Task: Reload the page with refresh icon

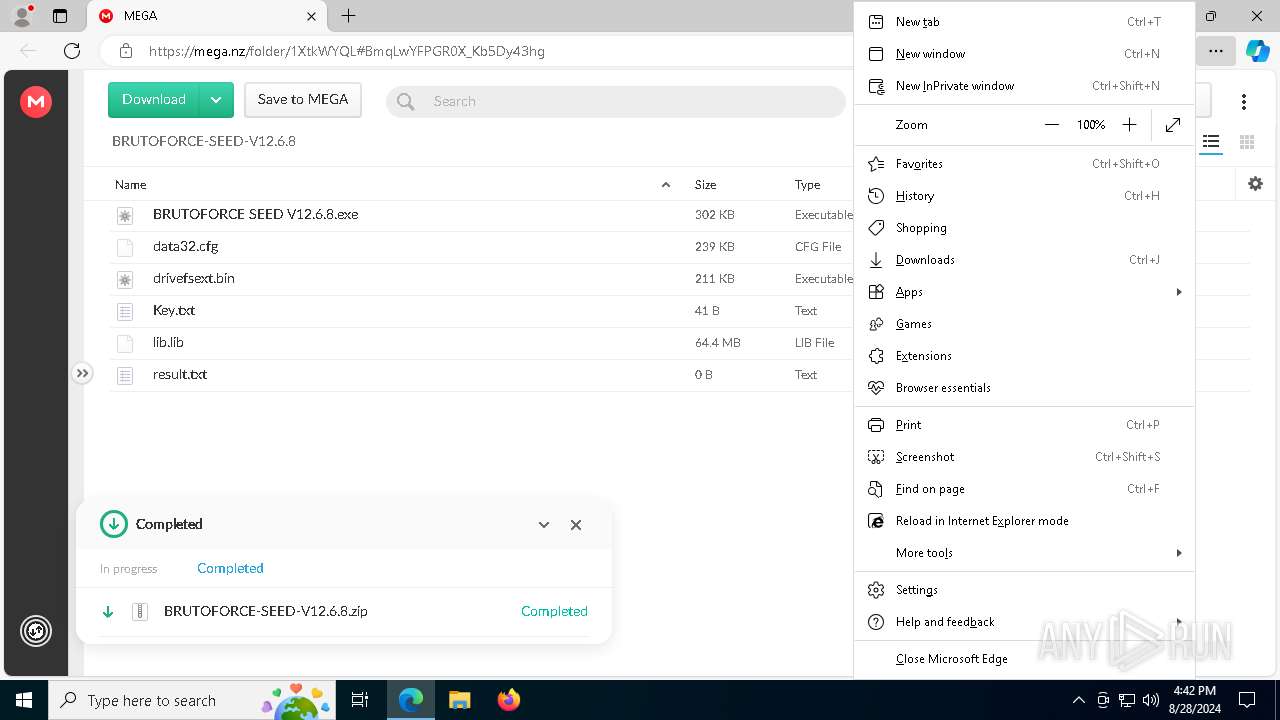Action: (x=72, y=51)
